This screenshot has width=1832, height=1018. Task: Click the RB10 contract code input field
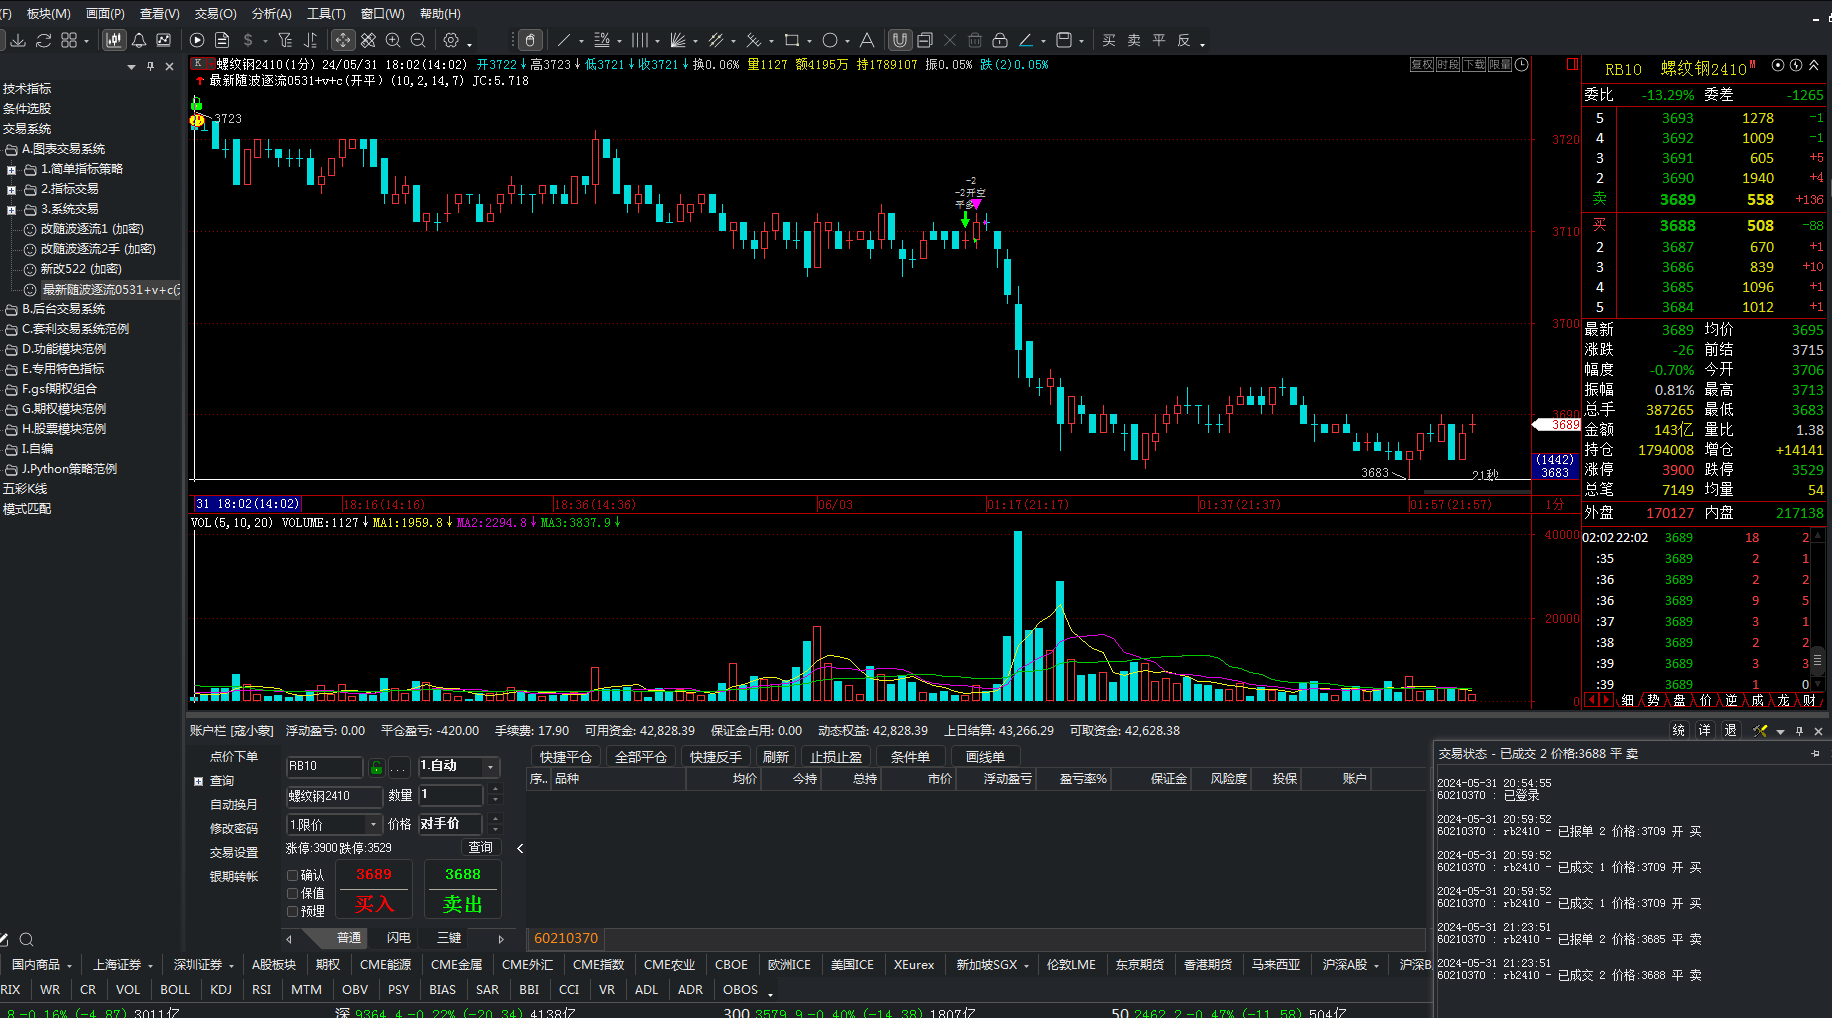pyautogui.click(x=325, y=767)
